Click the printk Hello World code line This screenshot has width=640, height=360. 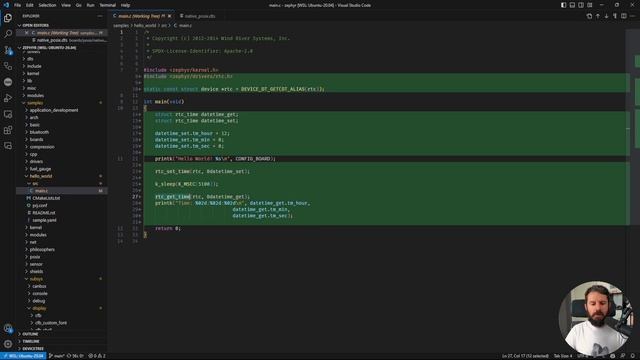(215, 159)
